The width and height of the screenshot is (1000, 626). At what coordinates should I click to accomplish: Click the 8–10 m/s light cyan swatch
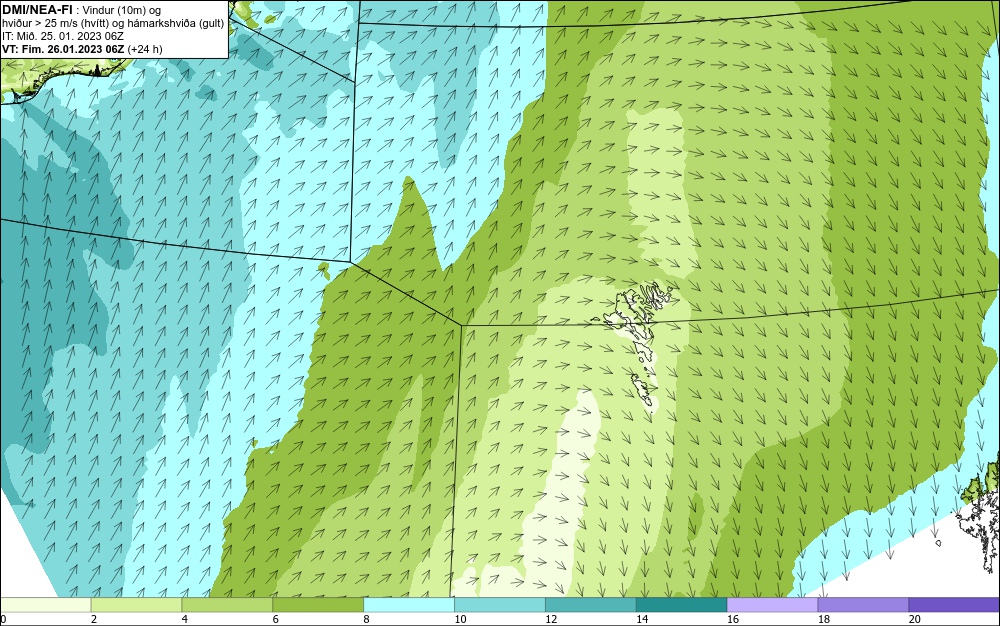pyautogui.click(x=409, y=605)
